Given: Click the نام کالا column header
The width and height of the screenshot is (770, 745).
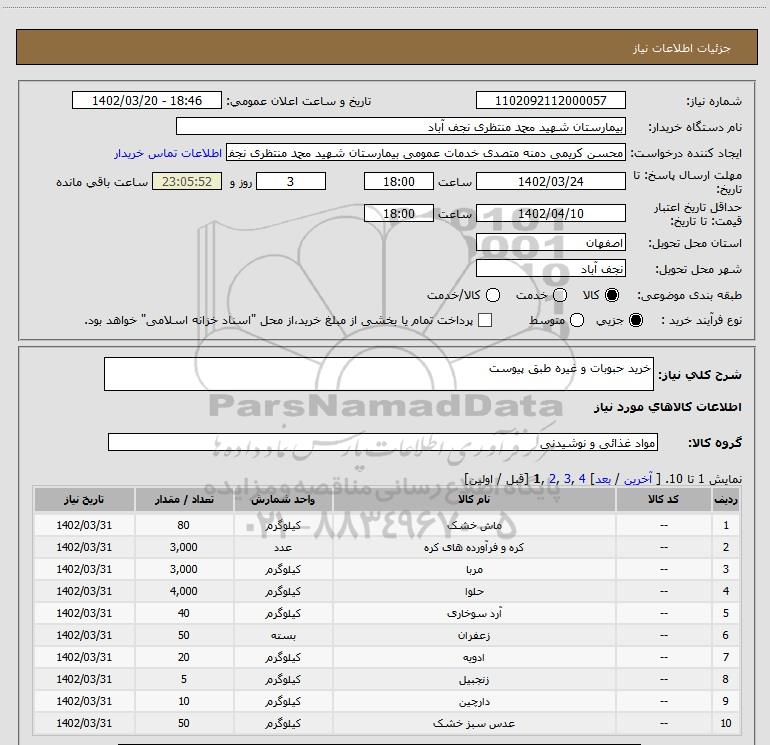Looking at the screenshot, I should point(474,499).
